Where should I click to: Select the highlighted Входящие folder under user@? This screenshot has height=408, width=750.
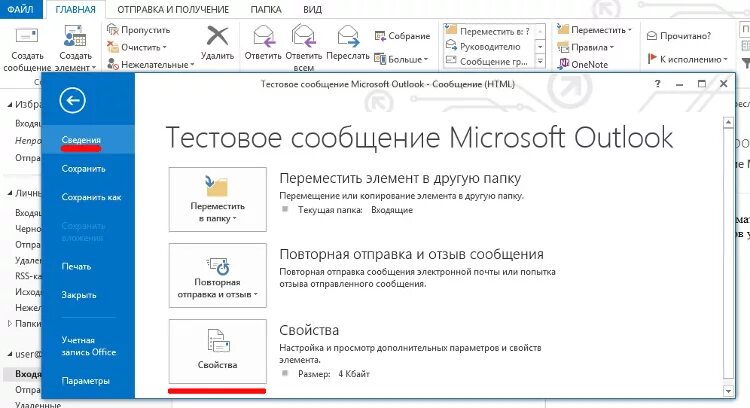pyautogui.click(x=22, y=374)
